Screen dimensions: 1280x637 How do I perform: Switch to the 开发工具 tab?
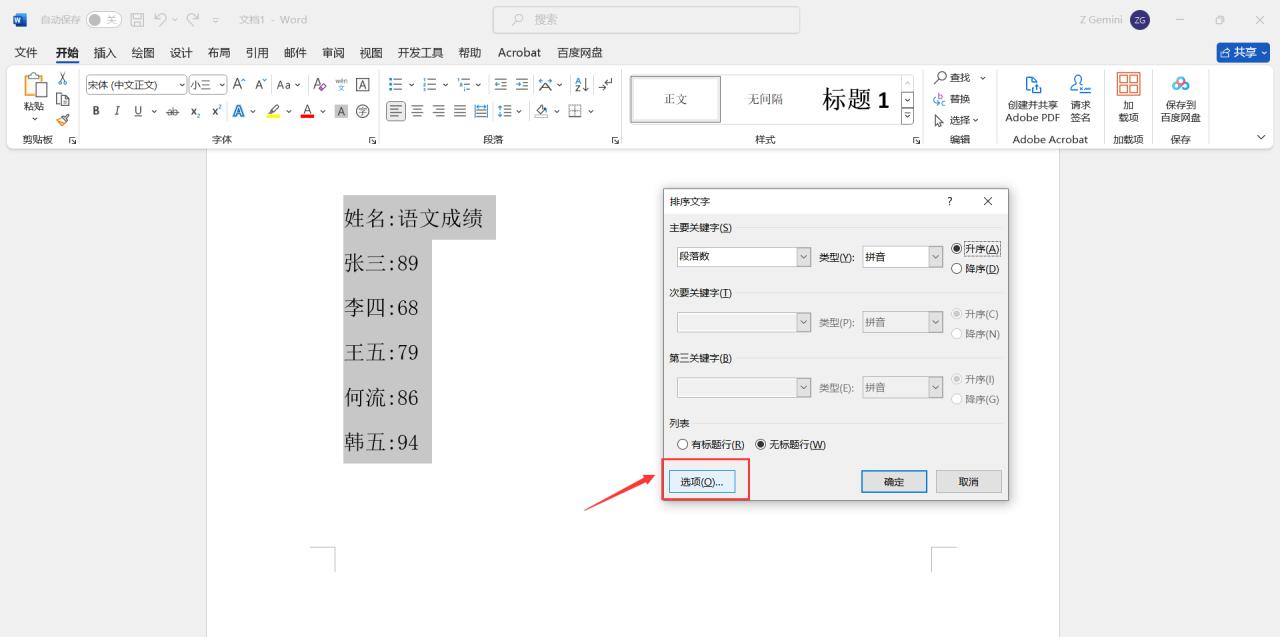coord(420,52)
